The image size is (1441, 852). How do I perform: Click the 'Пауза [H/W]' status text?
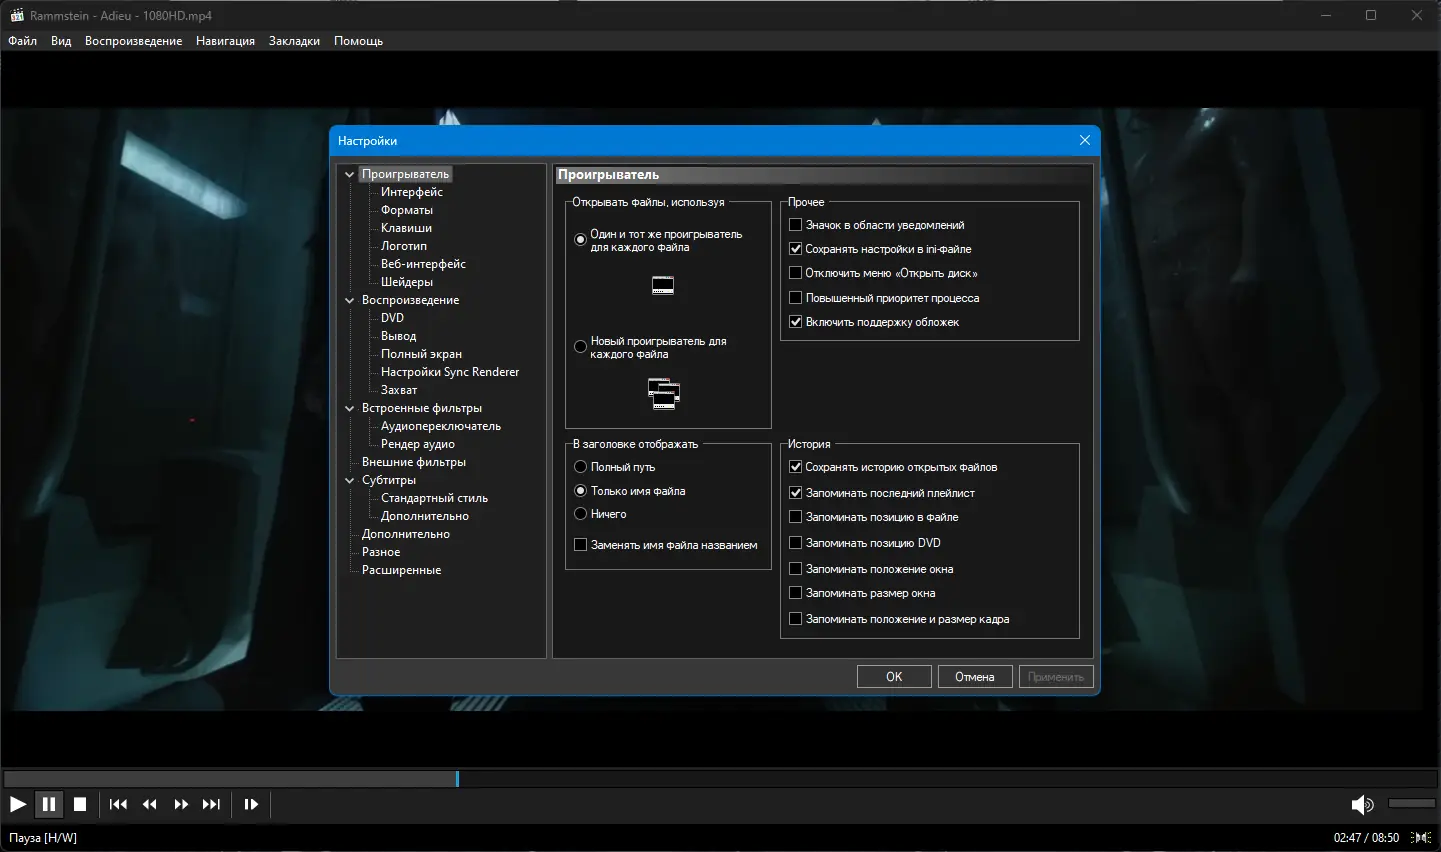pyautogui.click(x=43, y=838)
